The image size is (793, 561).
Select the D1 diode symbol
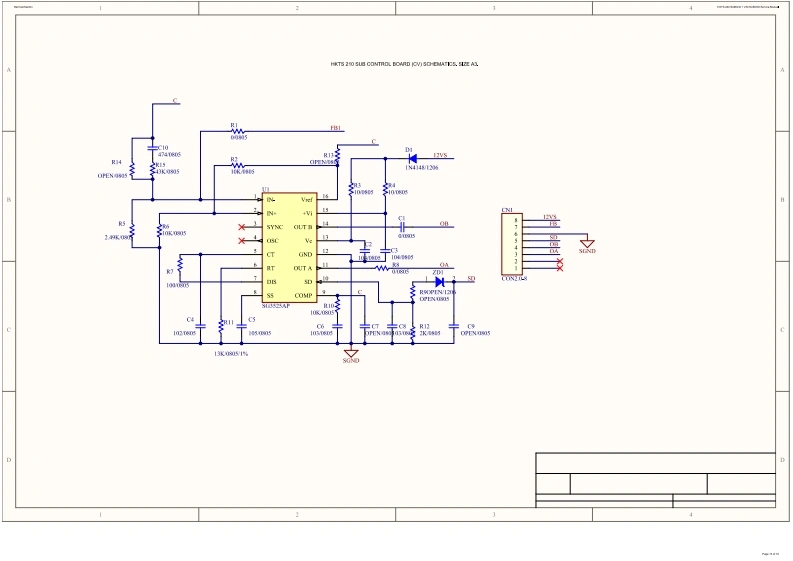412,157
